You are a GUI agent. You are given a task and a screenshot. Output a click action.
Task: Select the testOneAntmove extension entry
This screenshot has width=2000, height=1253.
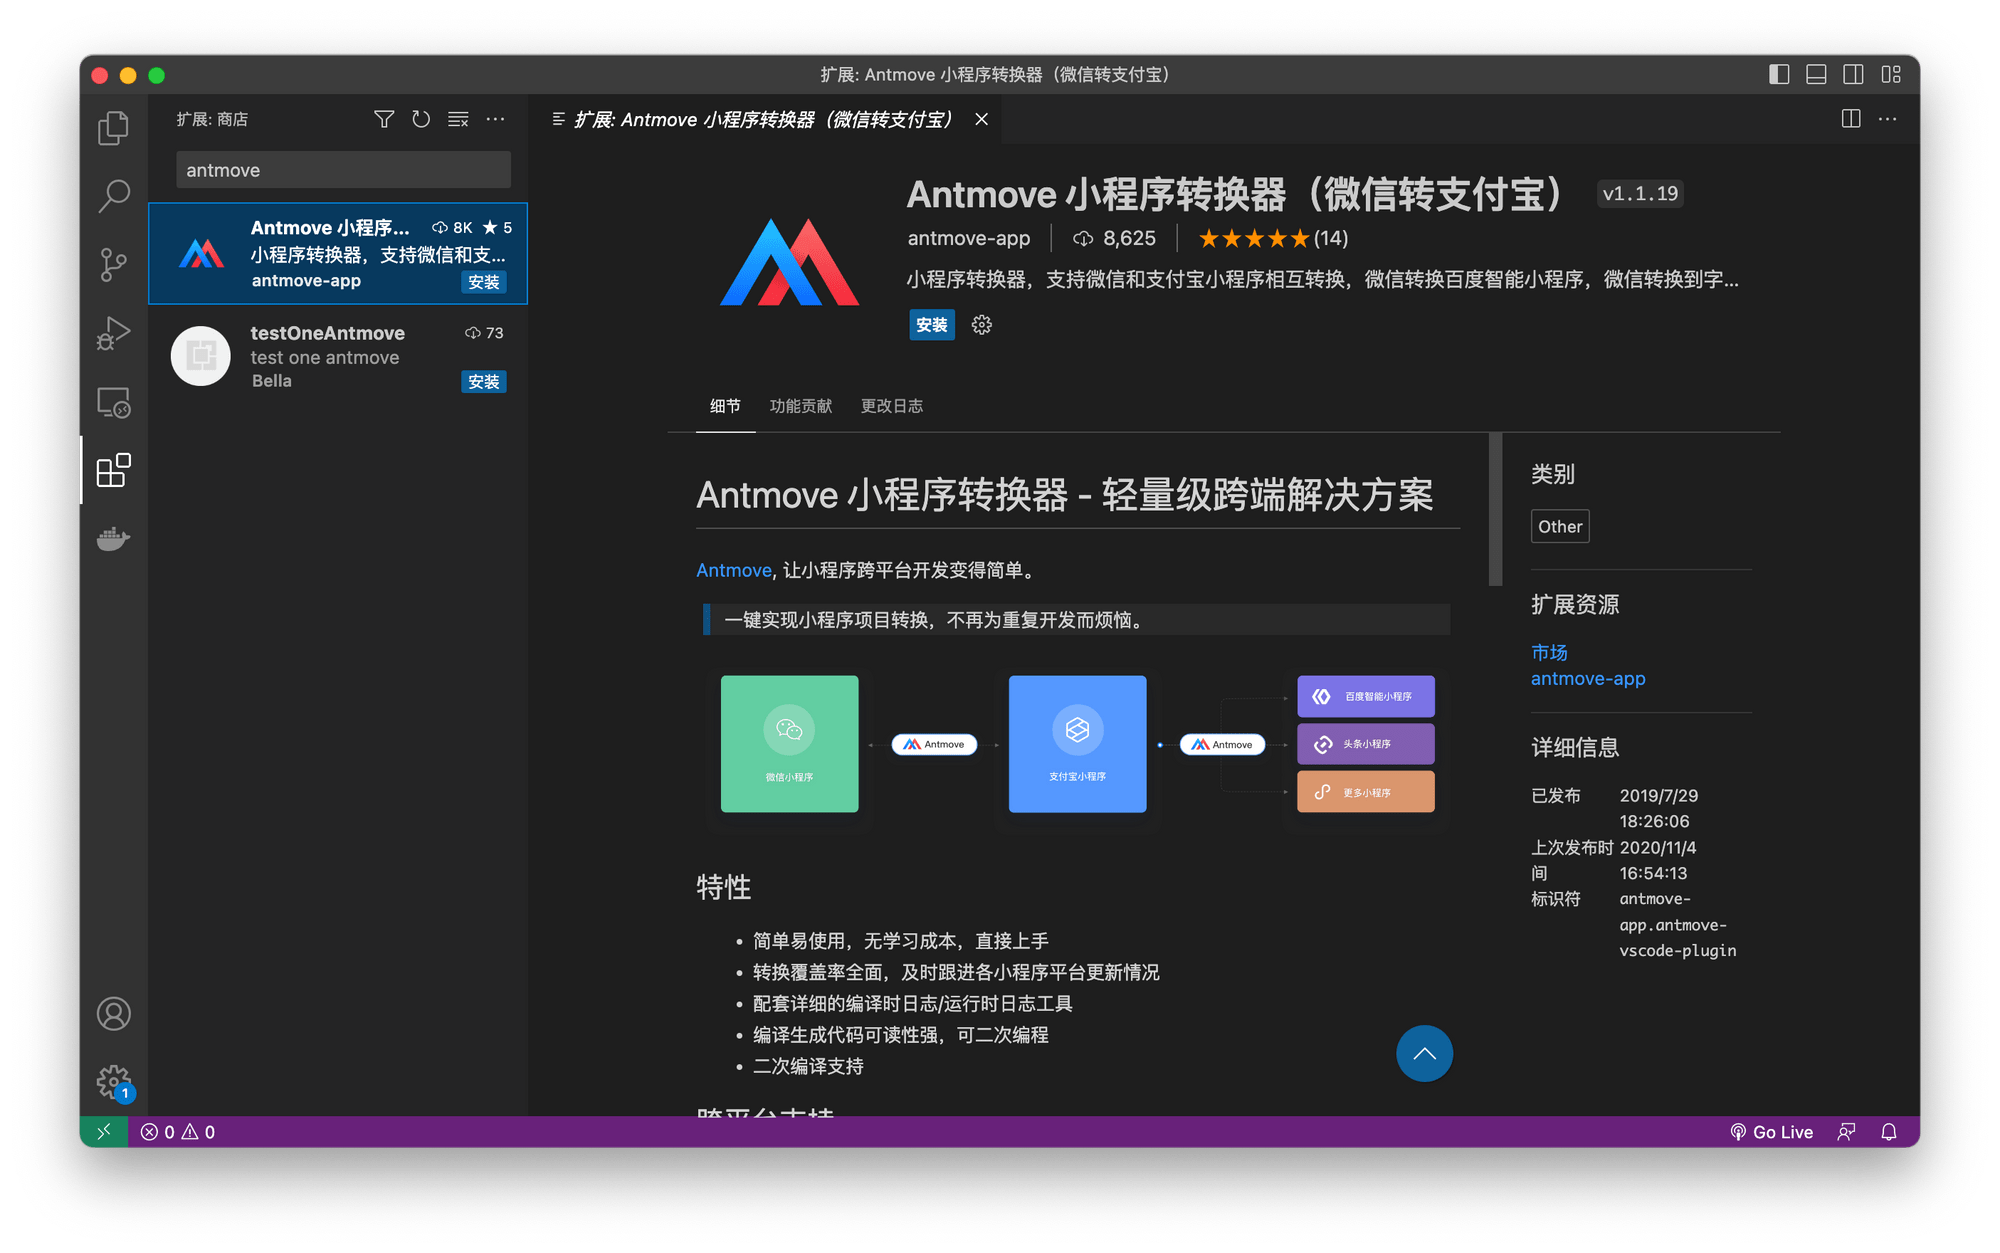[x=338, y=355]
